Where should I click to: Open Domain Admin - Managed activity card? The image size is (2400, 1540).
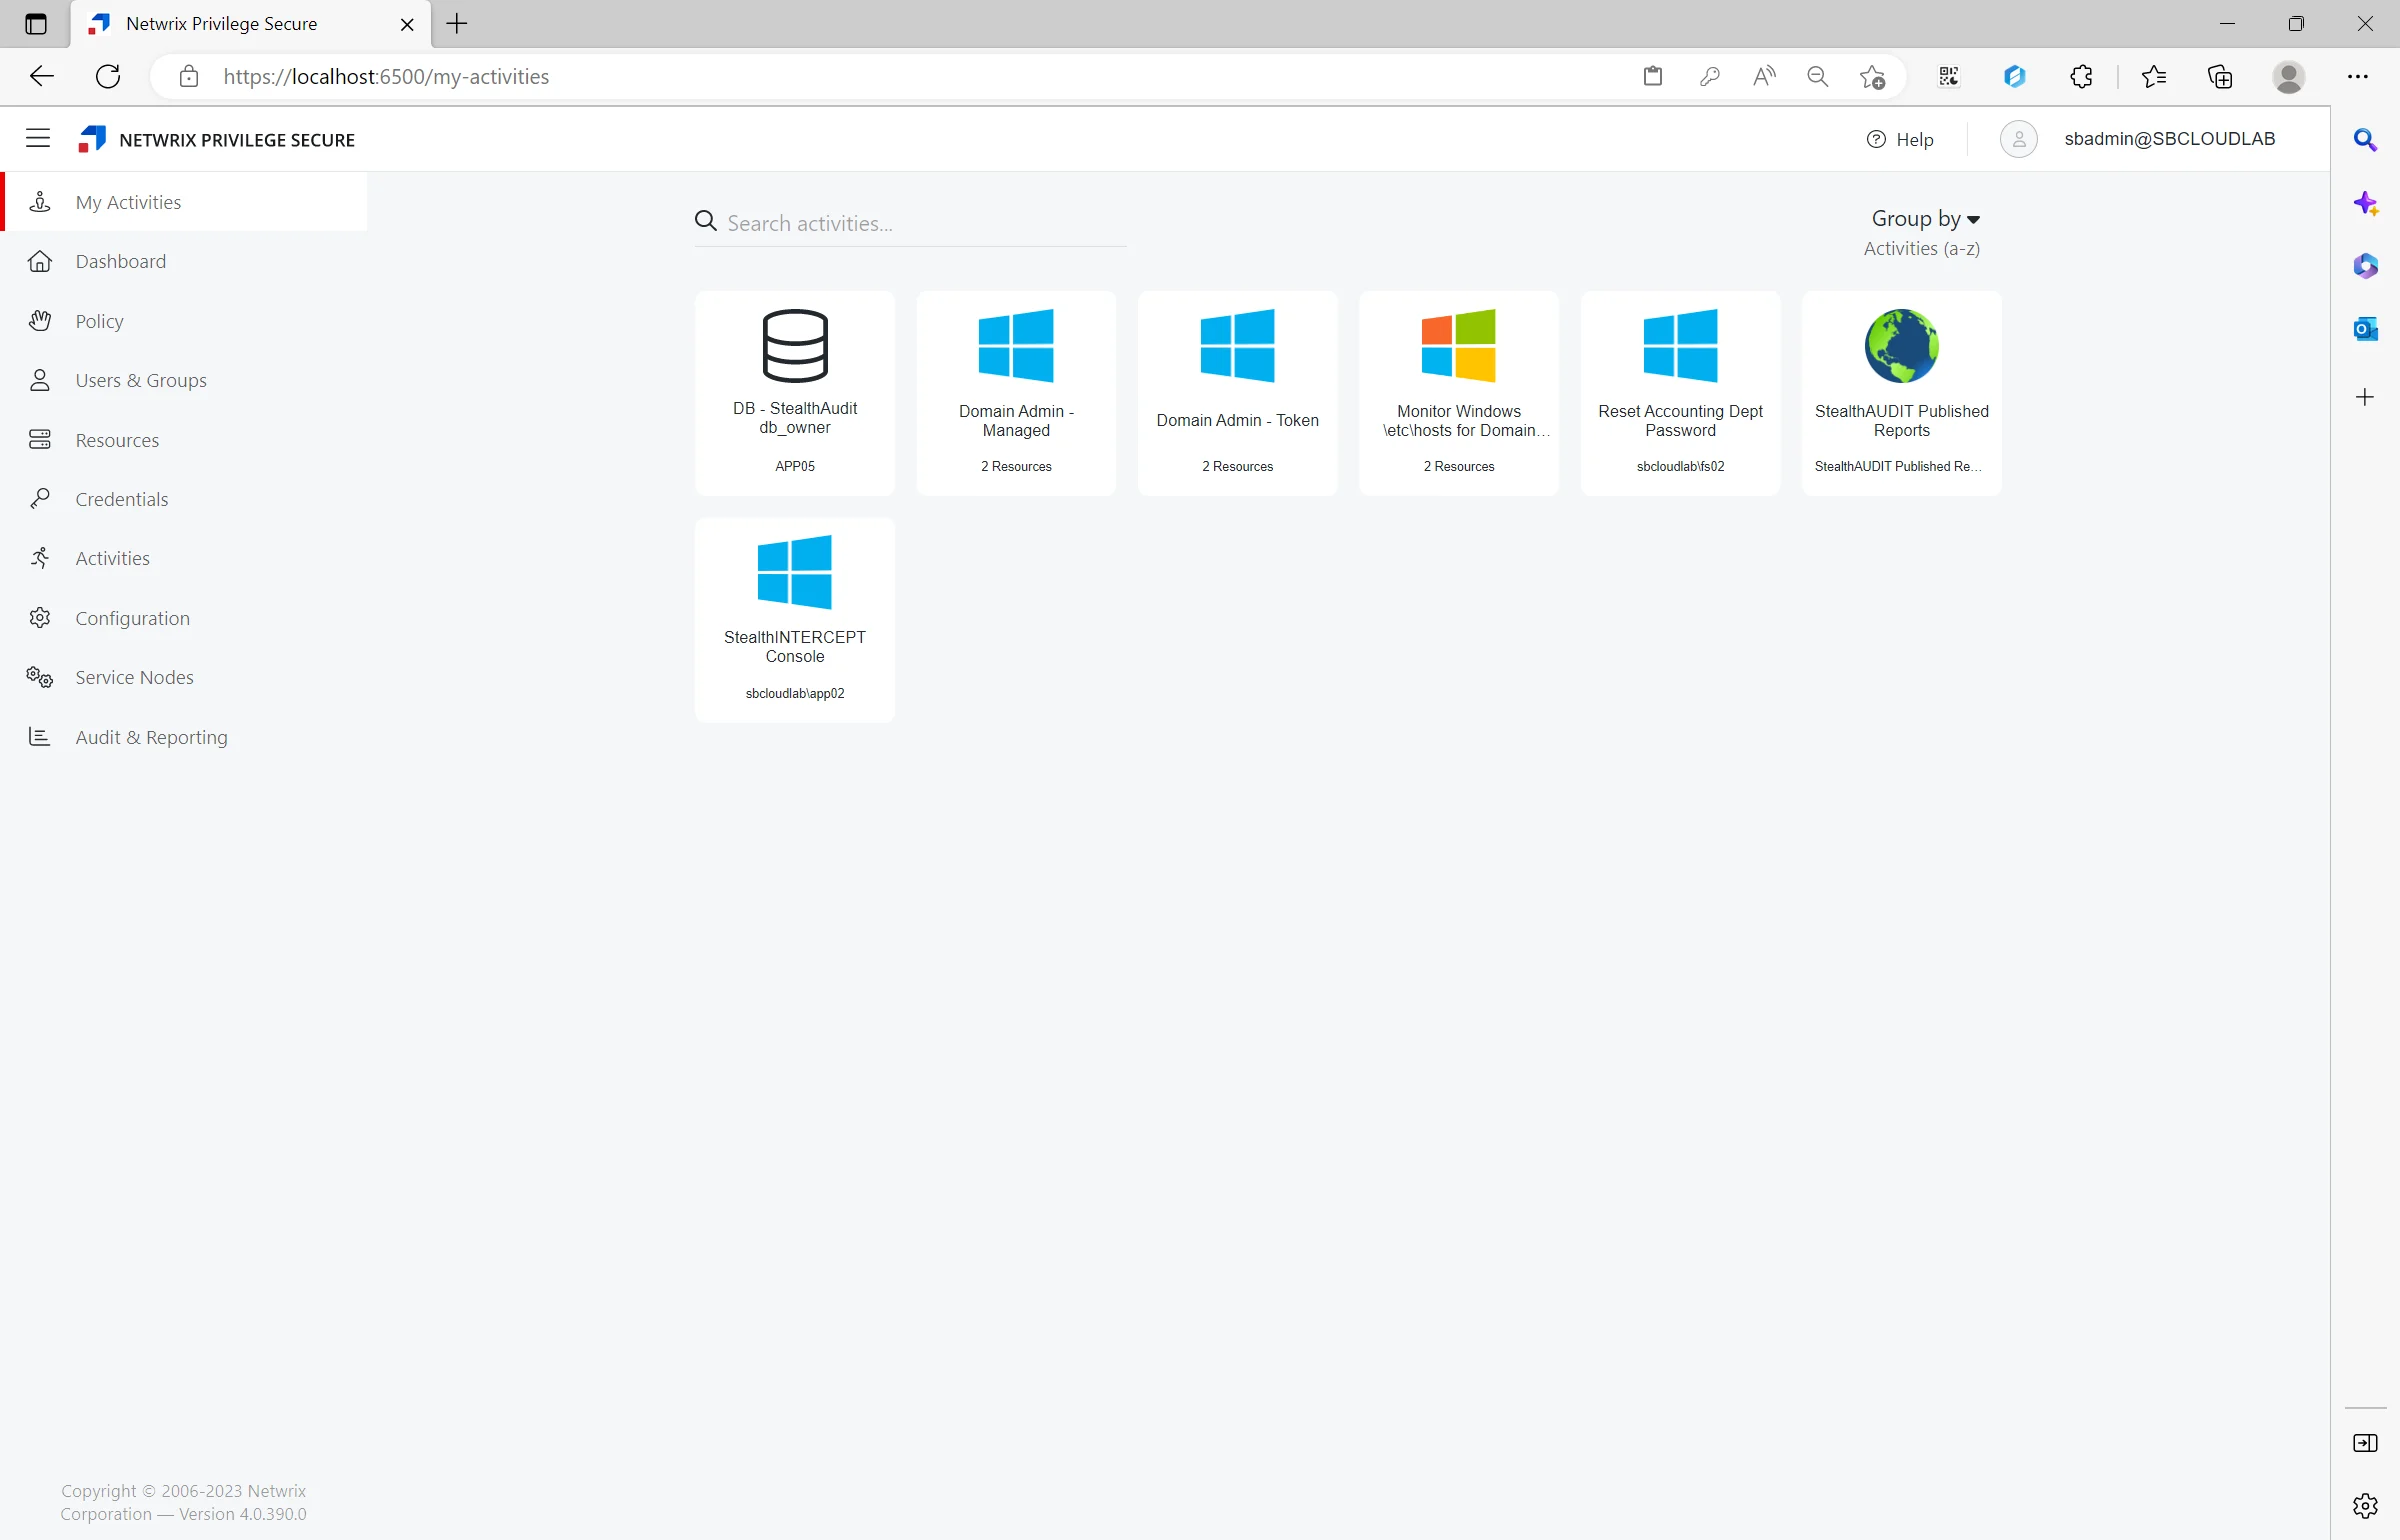1016,393
